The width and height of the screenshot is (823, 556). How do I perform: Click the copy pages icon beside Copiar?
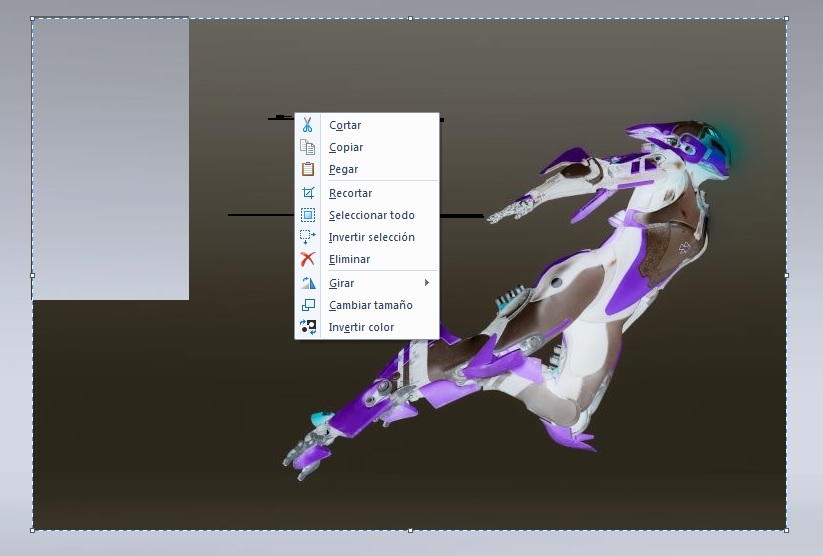point(308,147)
